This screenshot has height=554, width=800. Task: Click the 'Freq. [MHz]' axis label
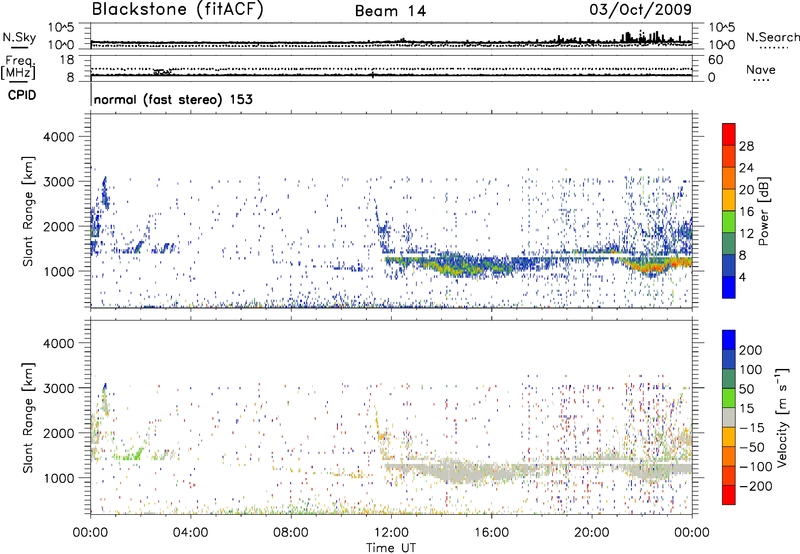[x=18, y=68]
